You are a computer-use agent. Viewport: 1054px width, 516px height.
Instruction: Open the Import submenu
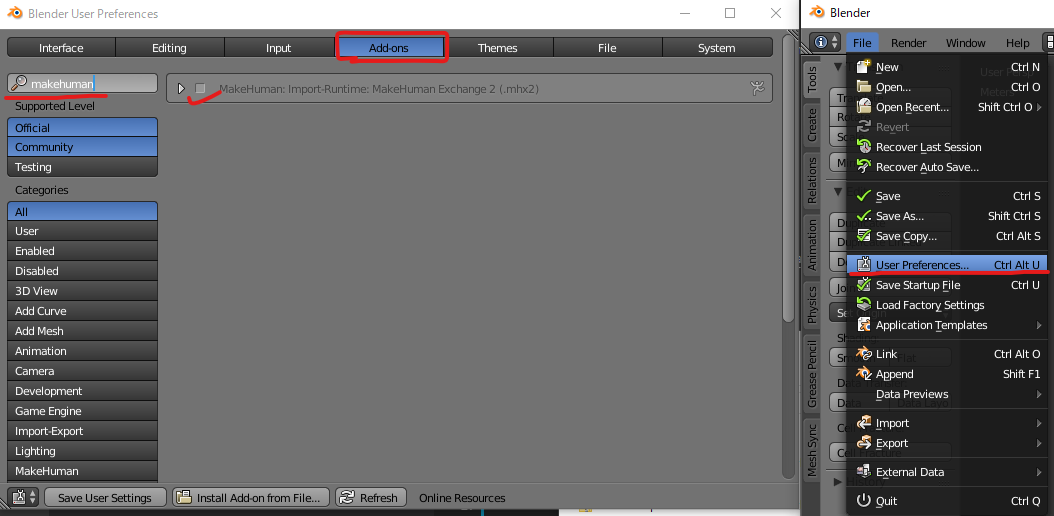pos(947,423)
